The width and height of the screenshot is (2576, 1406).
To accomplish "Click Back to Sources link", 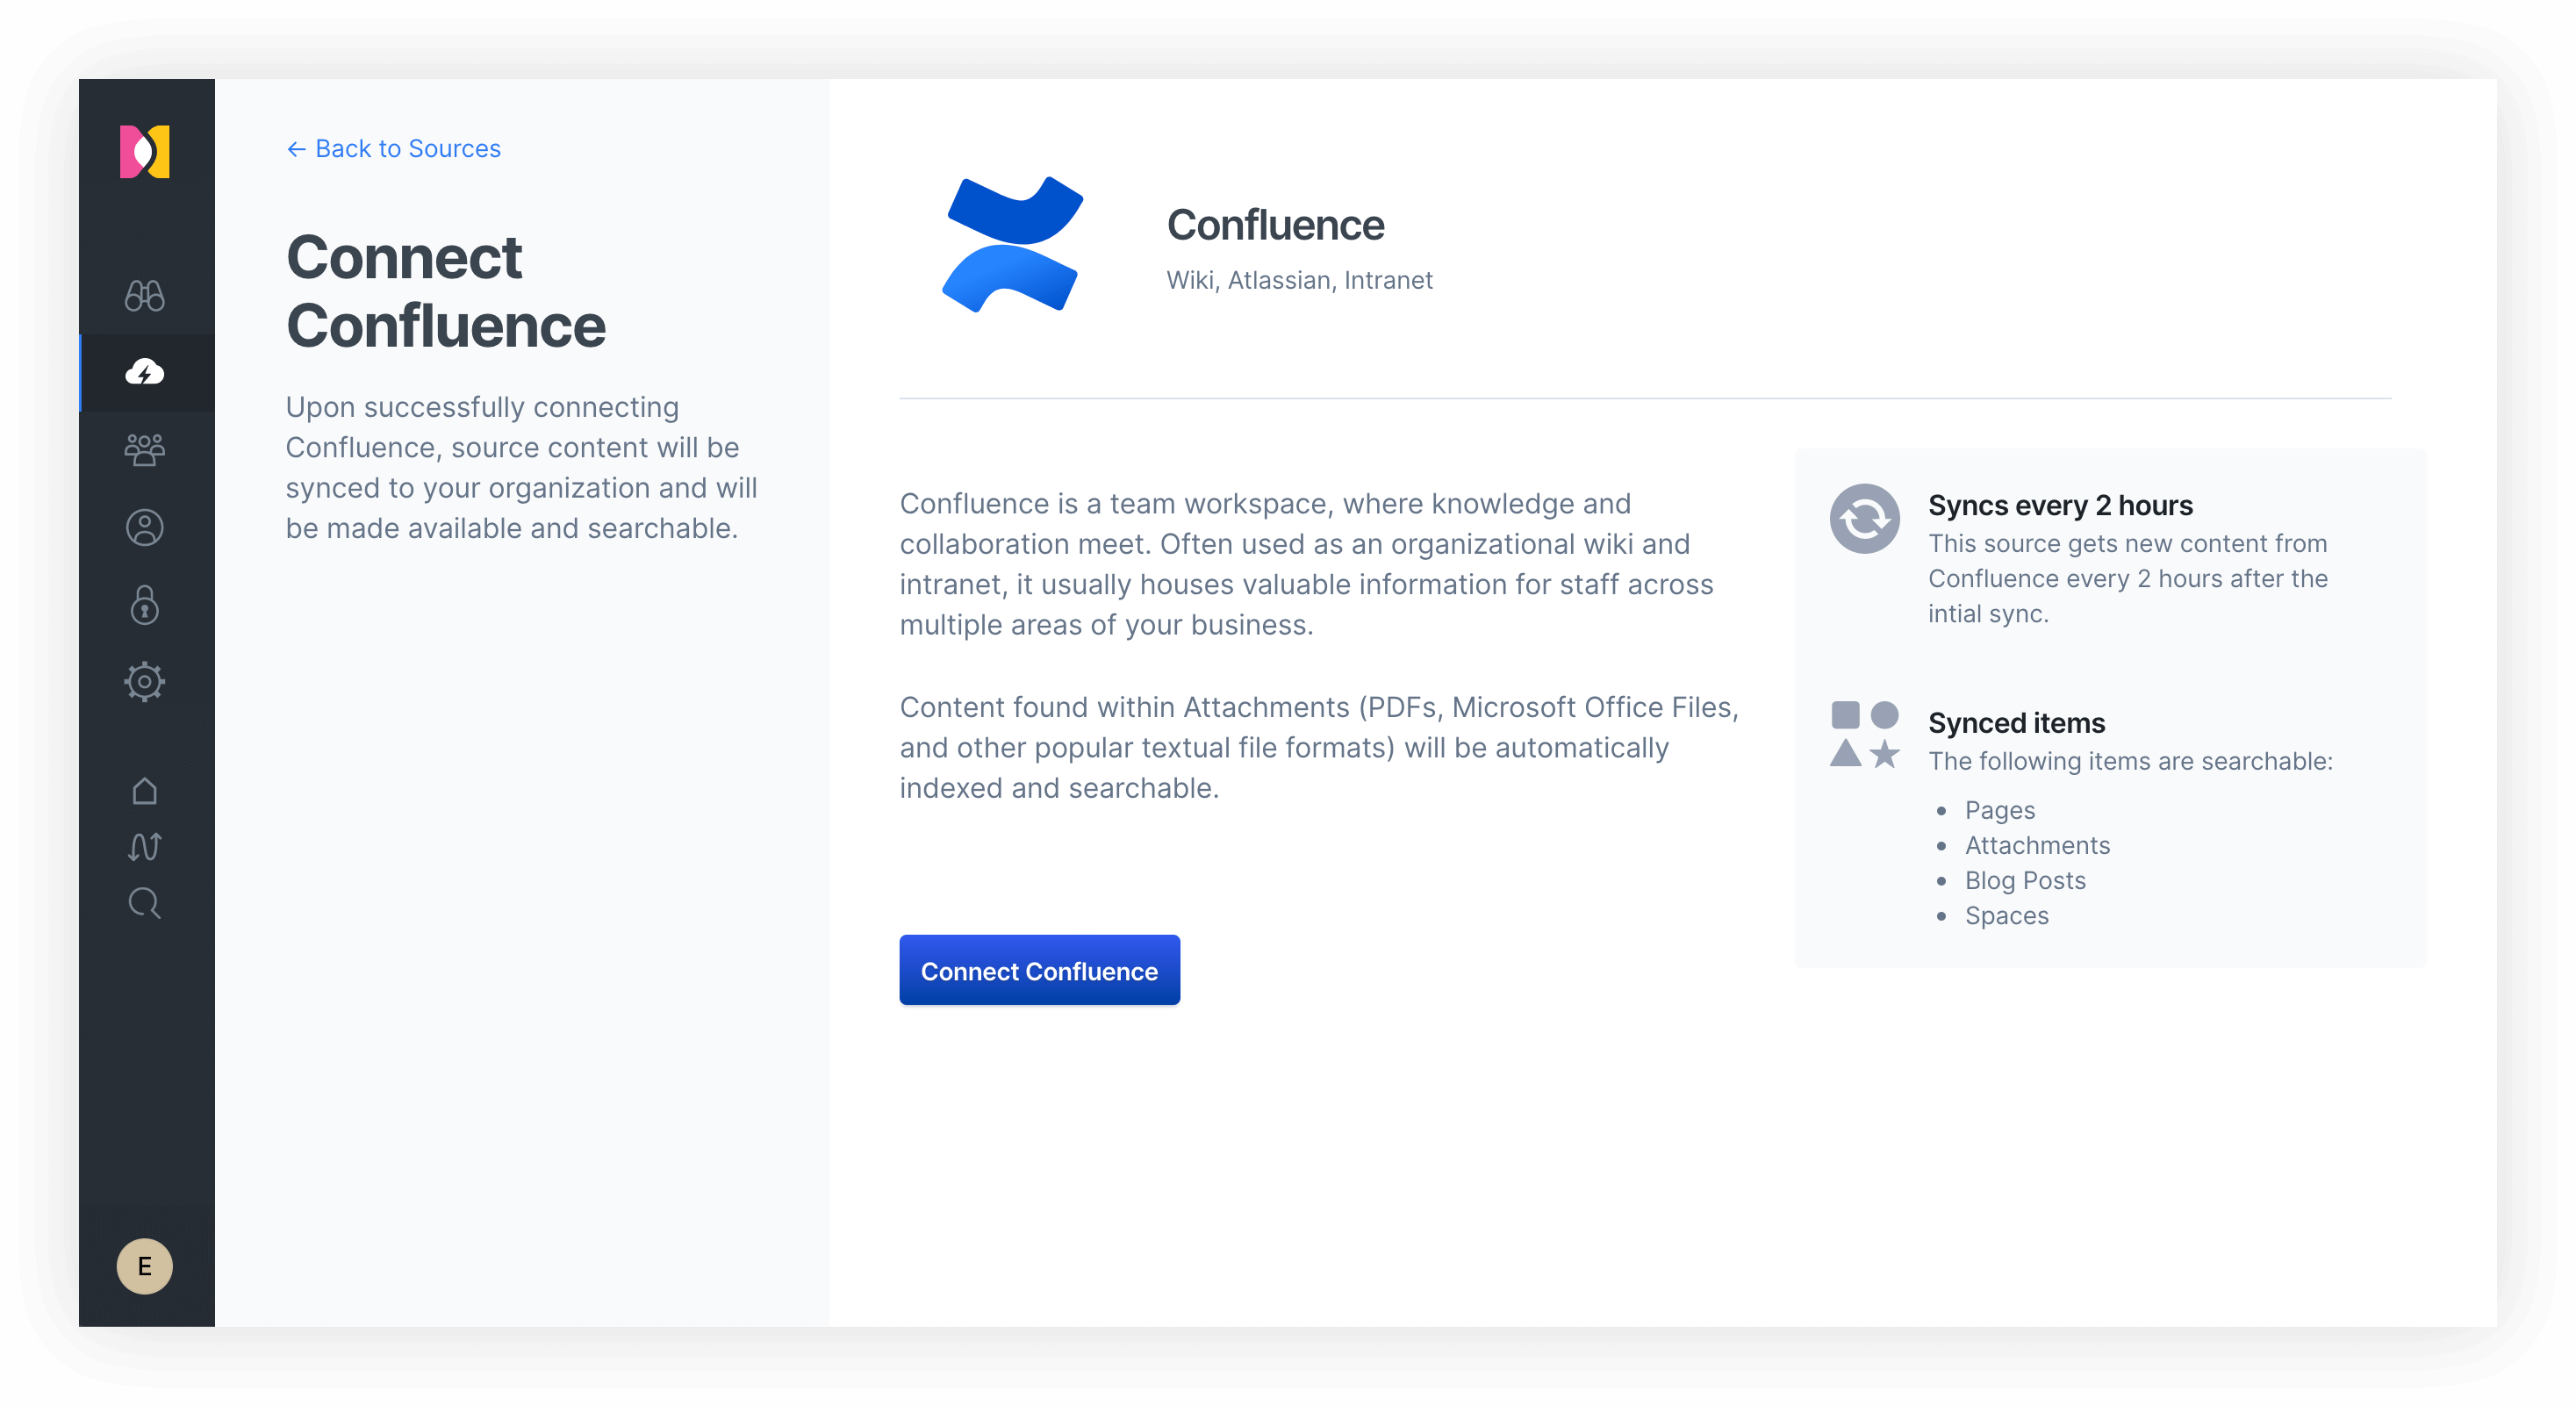I will tap(393, 149).
